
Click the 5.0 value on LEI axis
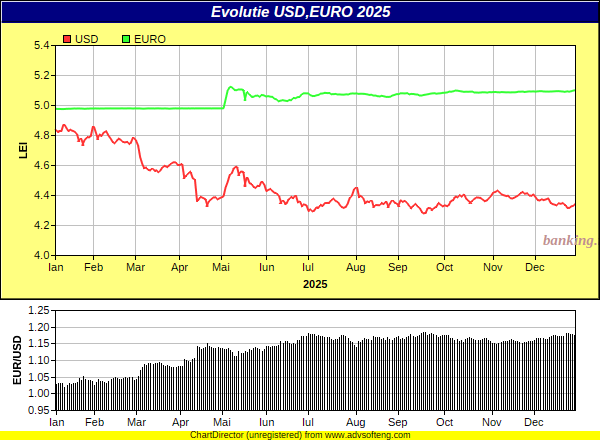(x=42, y=105)
